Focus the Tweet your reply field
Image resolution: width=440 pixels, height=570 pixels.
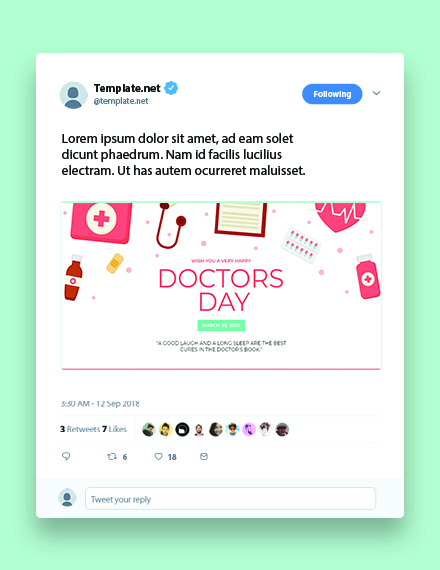pos(231,498)
